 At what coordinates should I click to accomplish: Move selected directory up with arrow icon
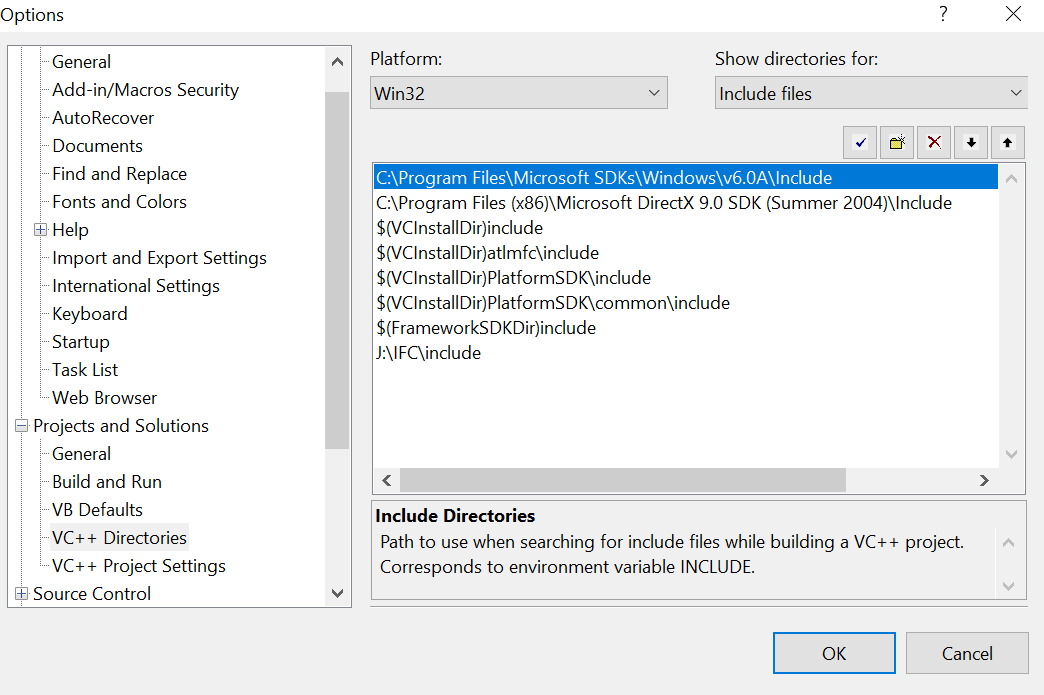click(x=1007, y=143)
